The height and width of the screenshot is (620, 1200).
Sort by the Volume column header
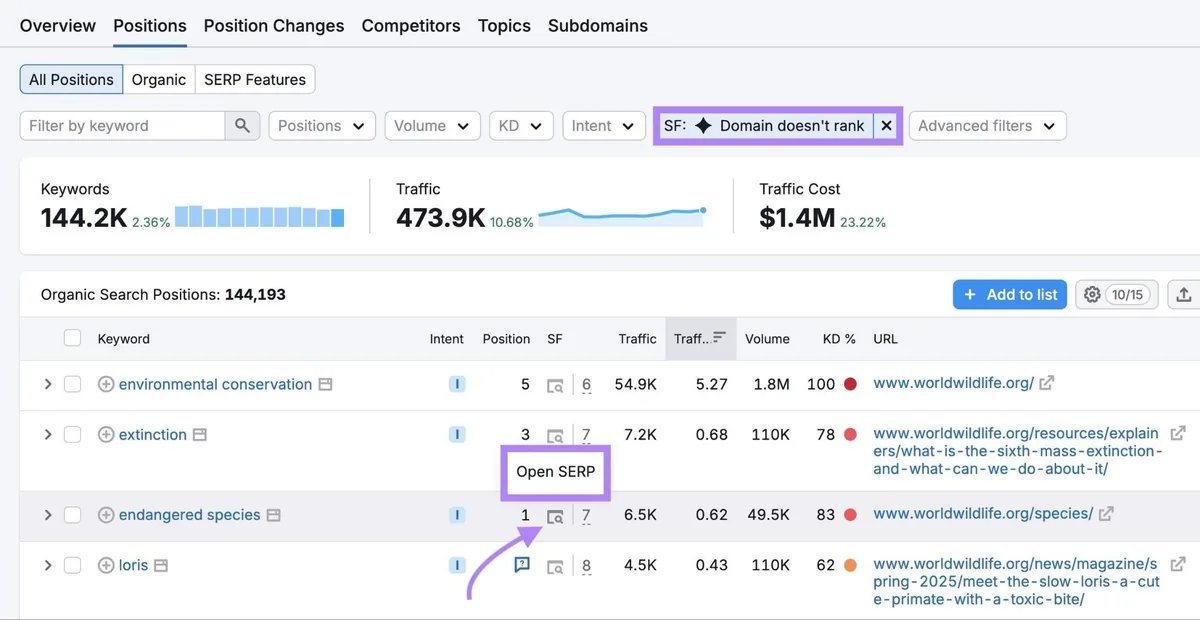tap(767, 338)
